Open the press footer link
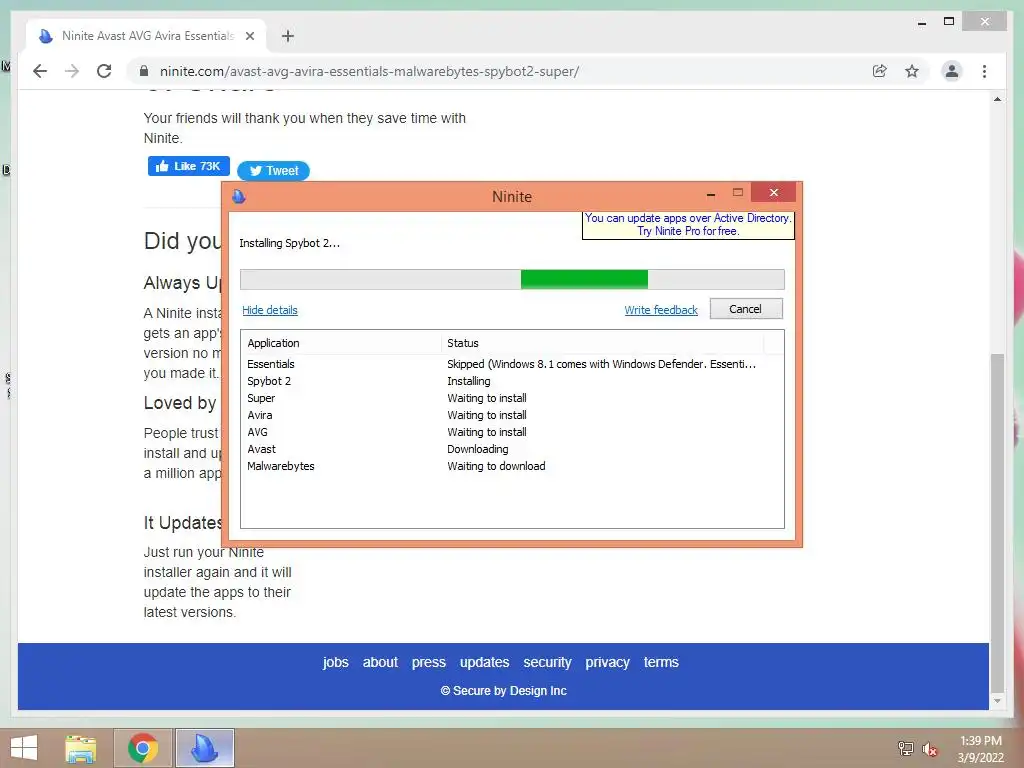The width and height of the screenshot is (1024, 768). [x=428, y=662]
